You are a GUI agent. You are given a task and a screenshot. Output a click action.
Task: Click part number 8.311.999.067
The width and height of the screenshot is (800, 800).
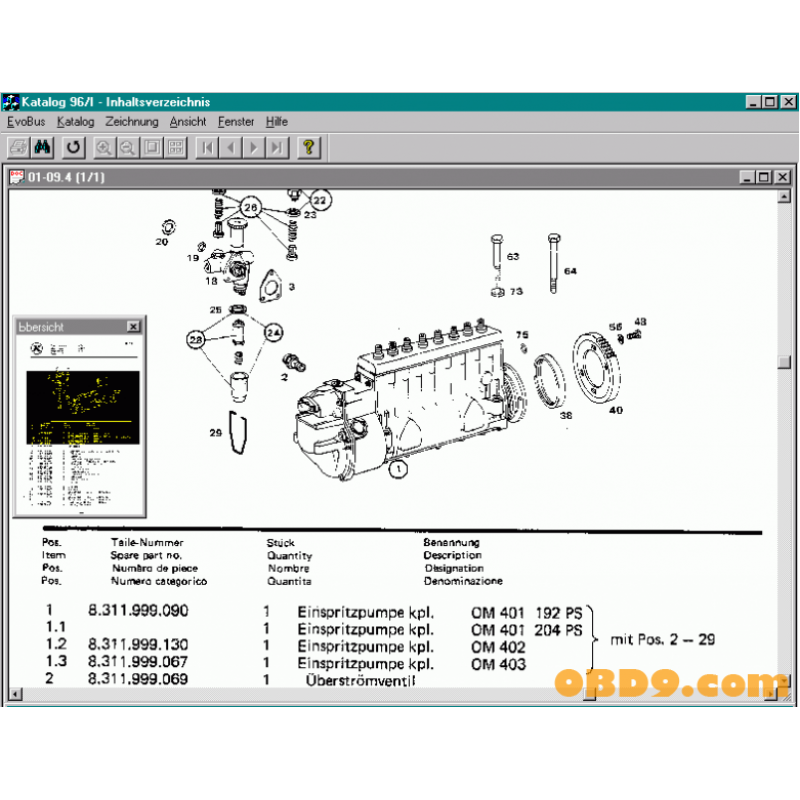(x=138, y=662)
